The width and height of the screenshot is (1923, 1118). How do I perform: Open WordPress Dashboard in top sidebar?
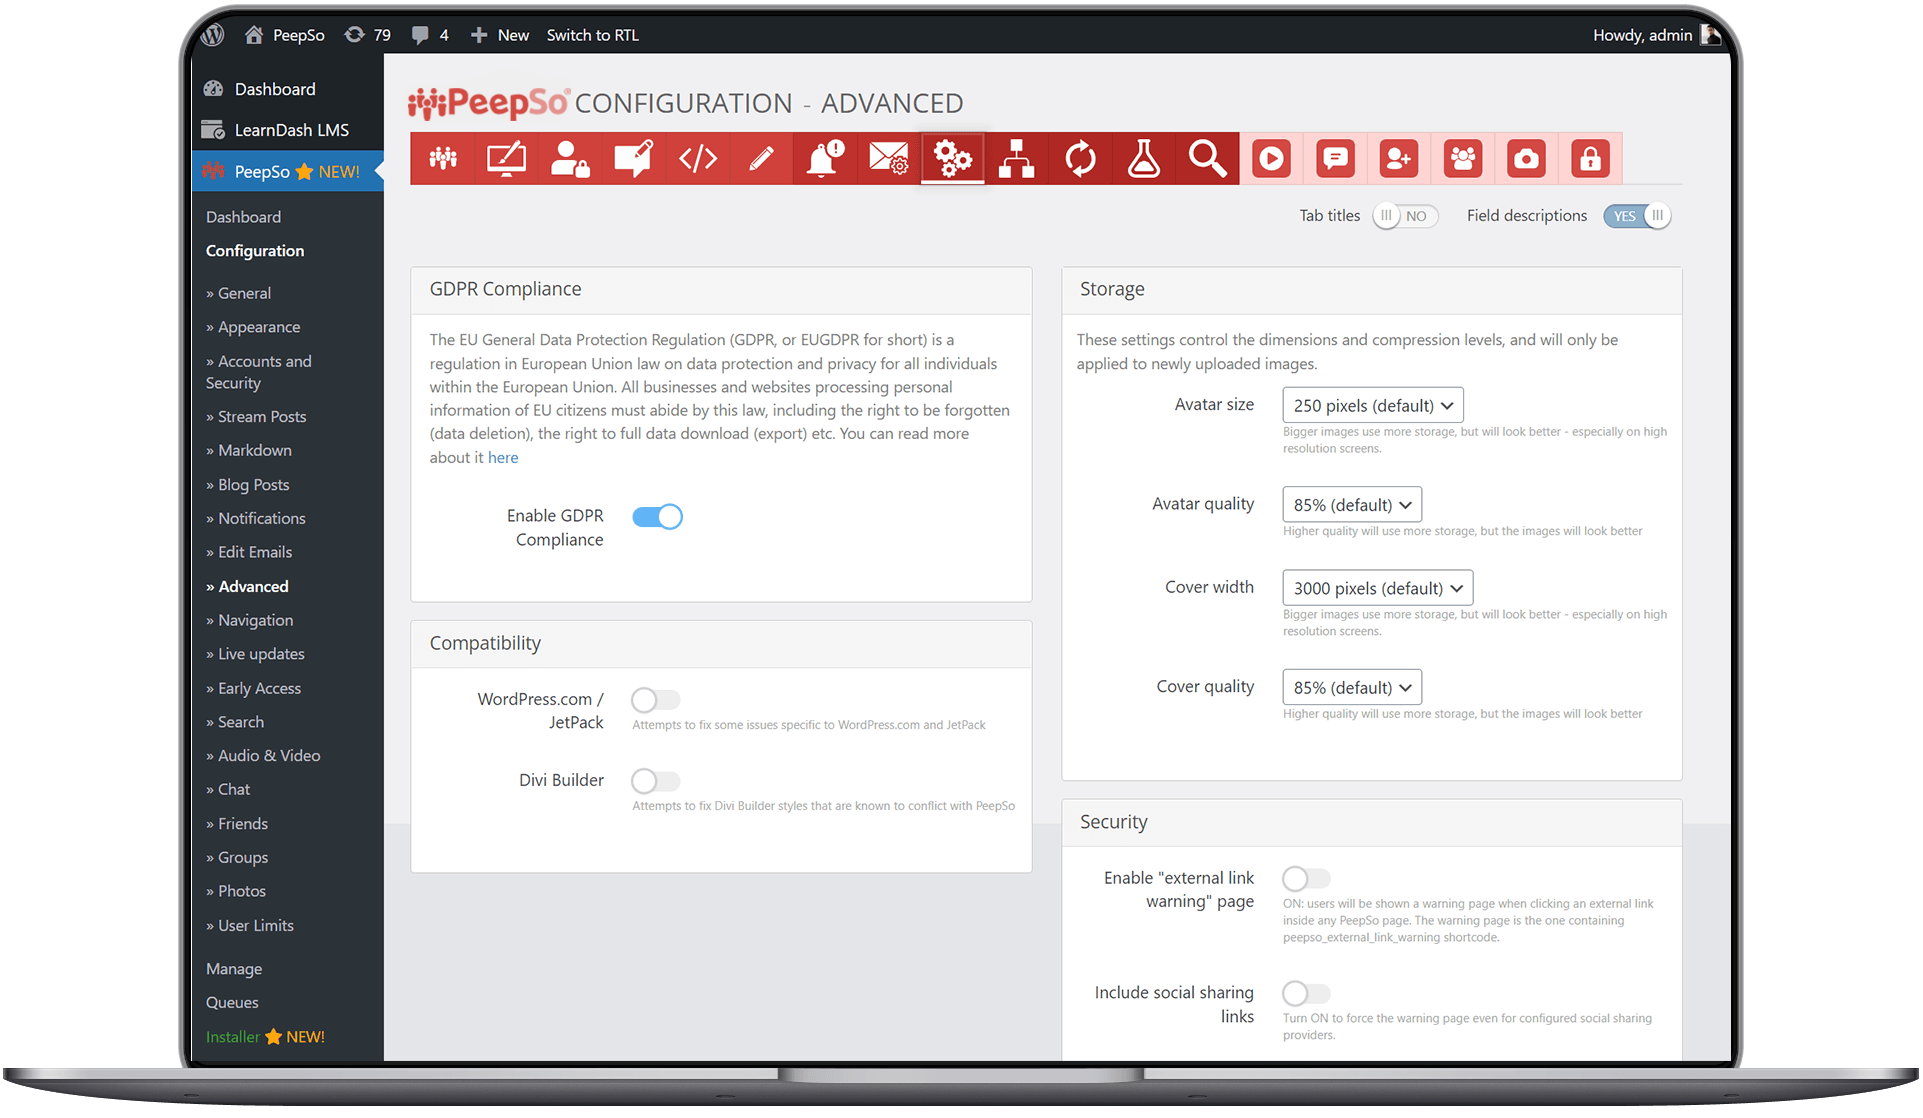coord(288,89)
